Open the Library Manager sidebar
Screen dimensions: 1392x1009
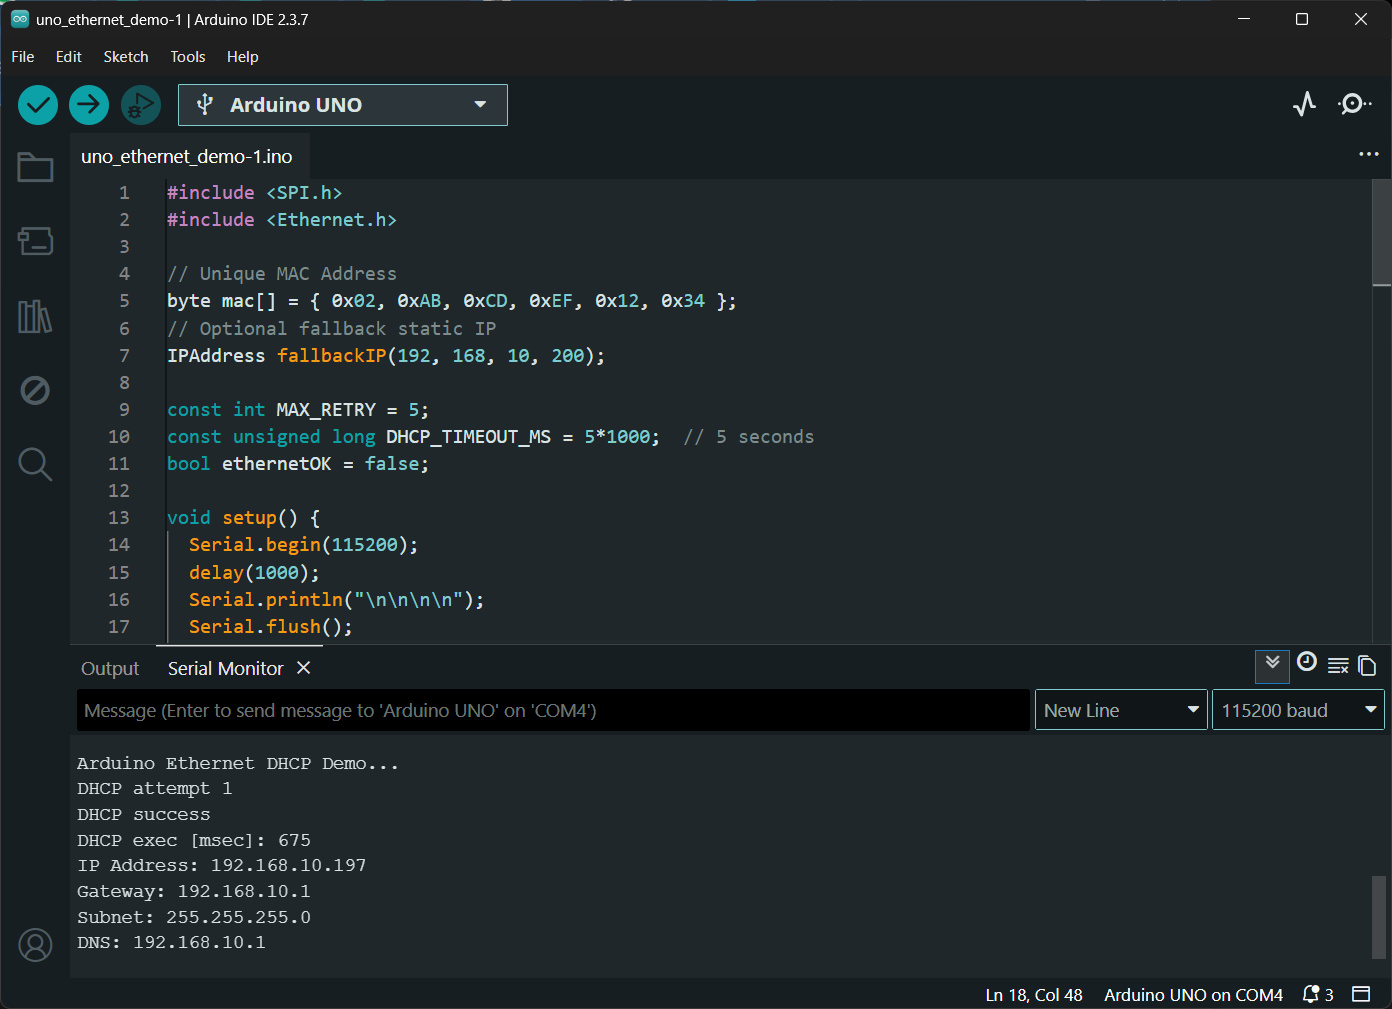point(35,317)
